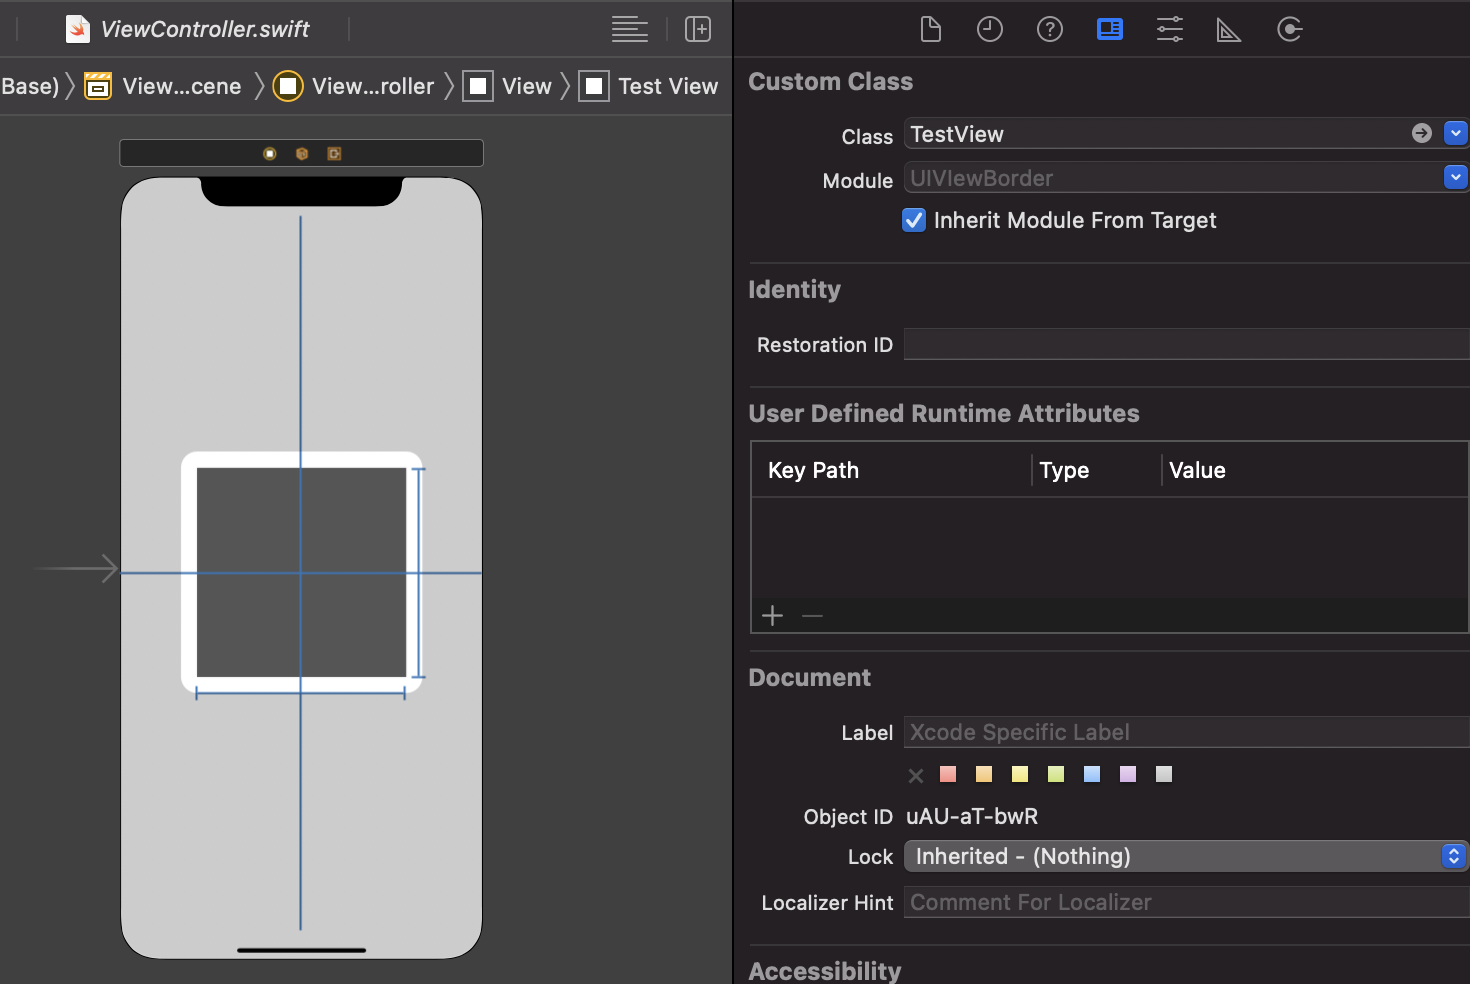Open the Class dropdown arrow

(1456, 133)
